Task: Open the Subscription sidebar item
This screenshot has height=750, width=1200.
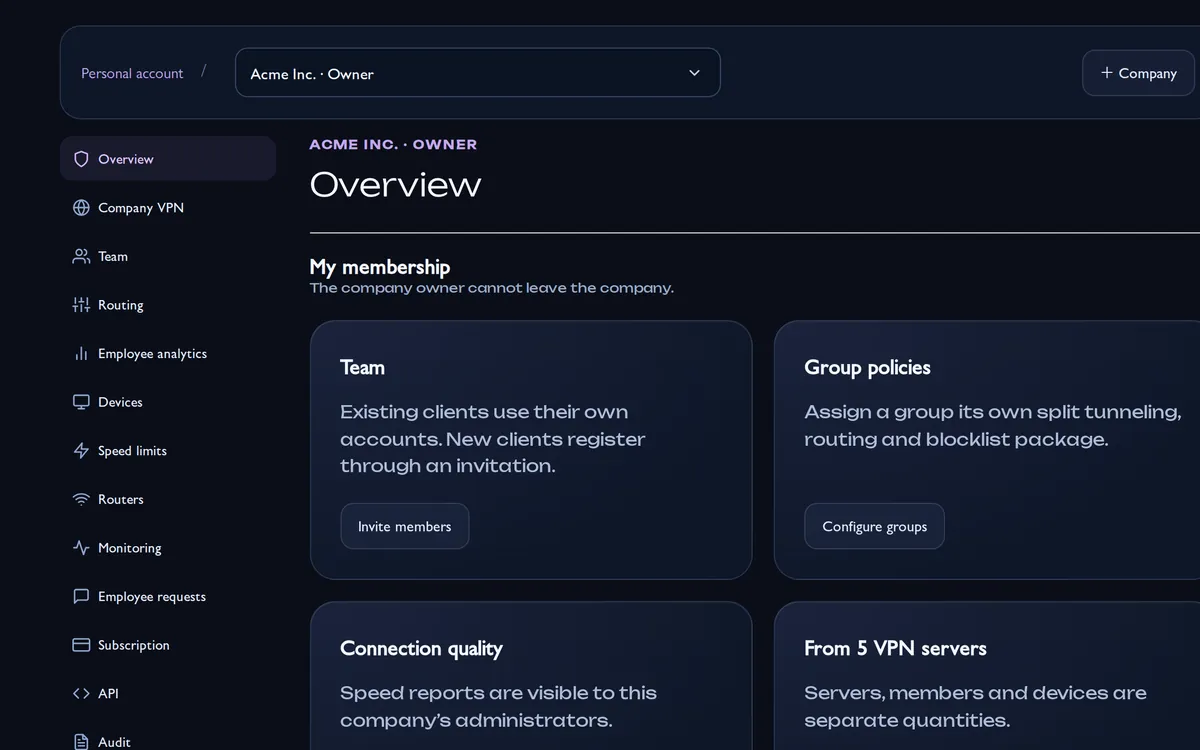Action: pyautogui.click(x=168, y=645)
